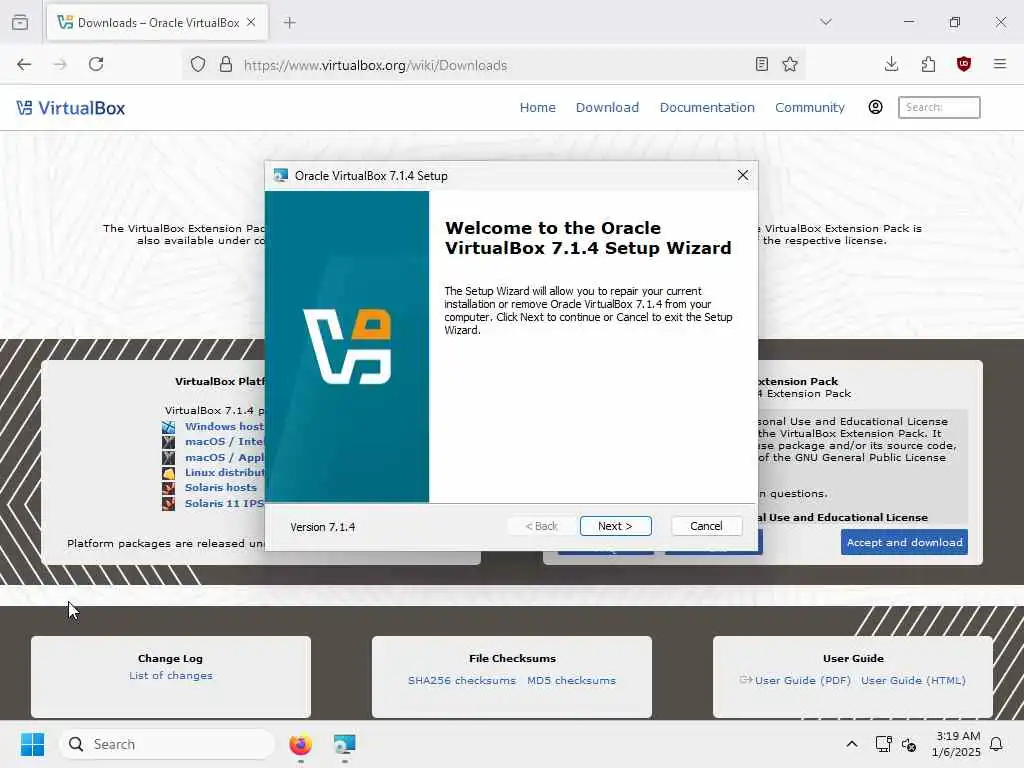Switch to the VirtualBox installer taskbar icon

click(x=344, y=744)
